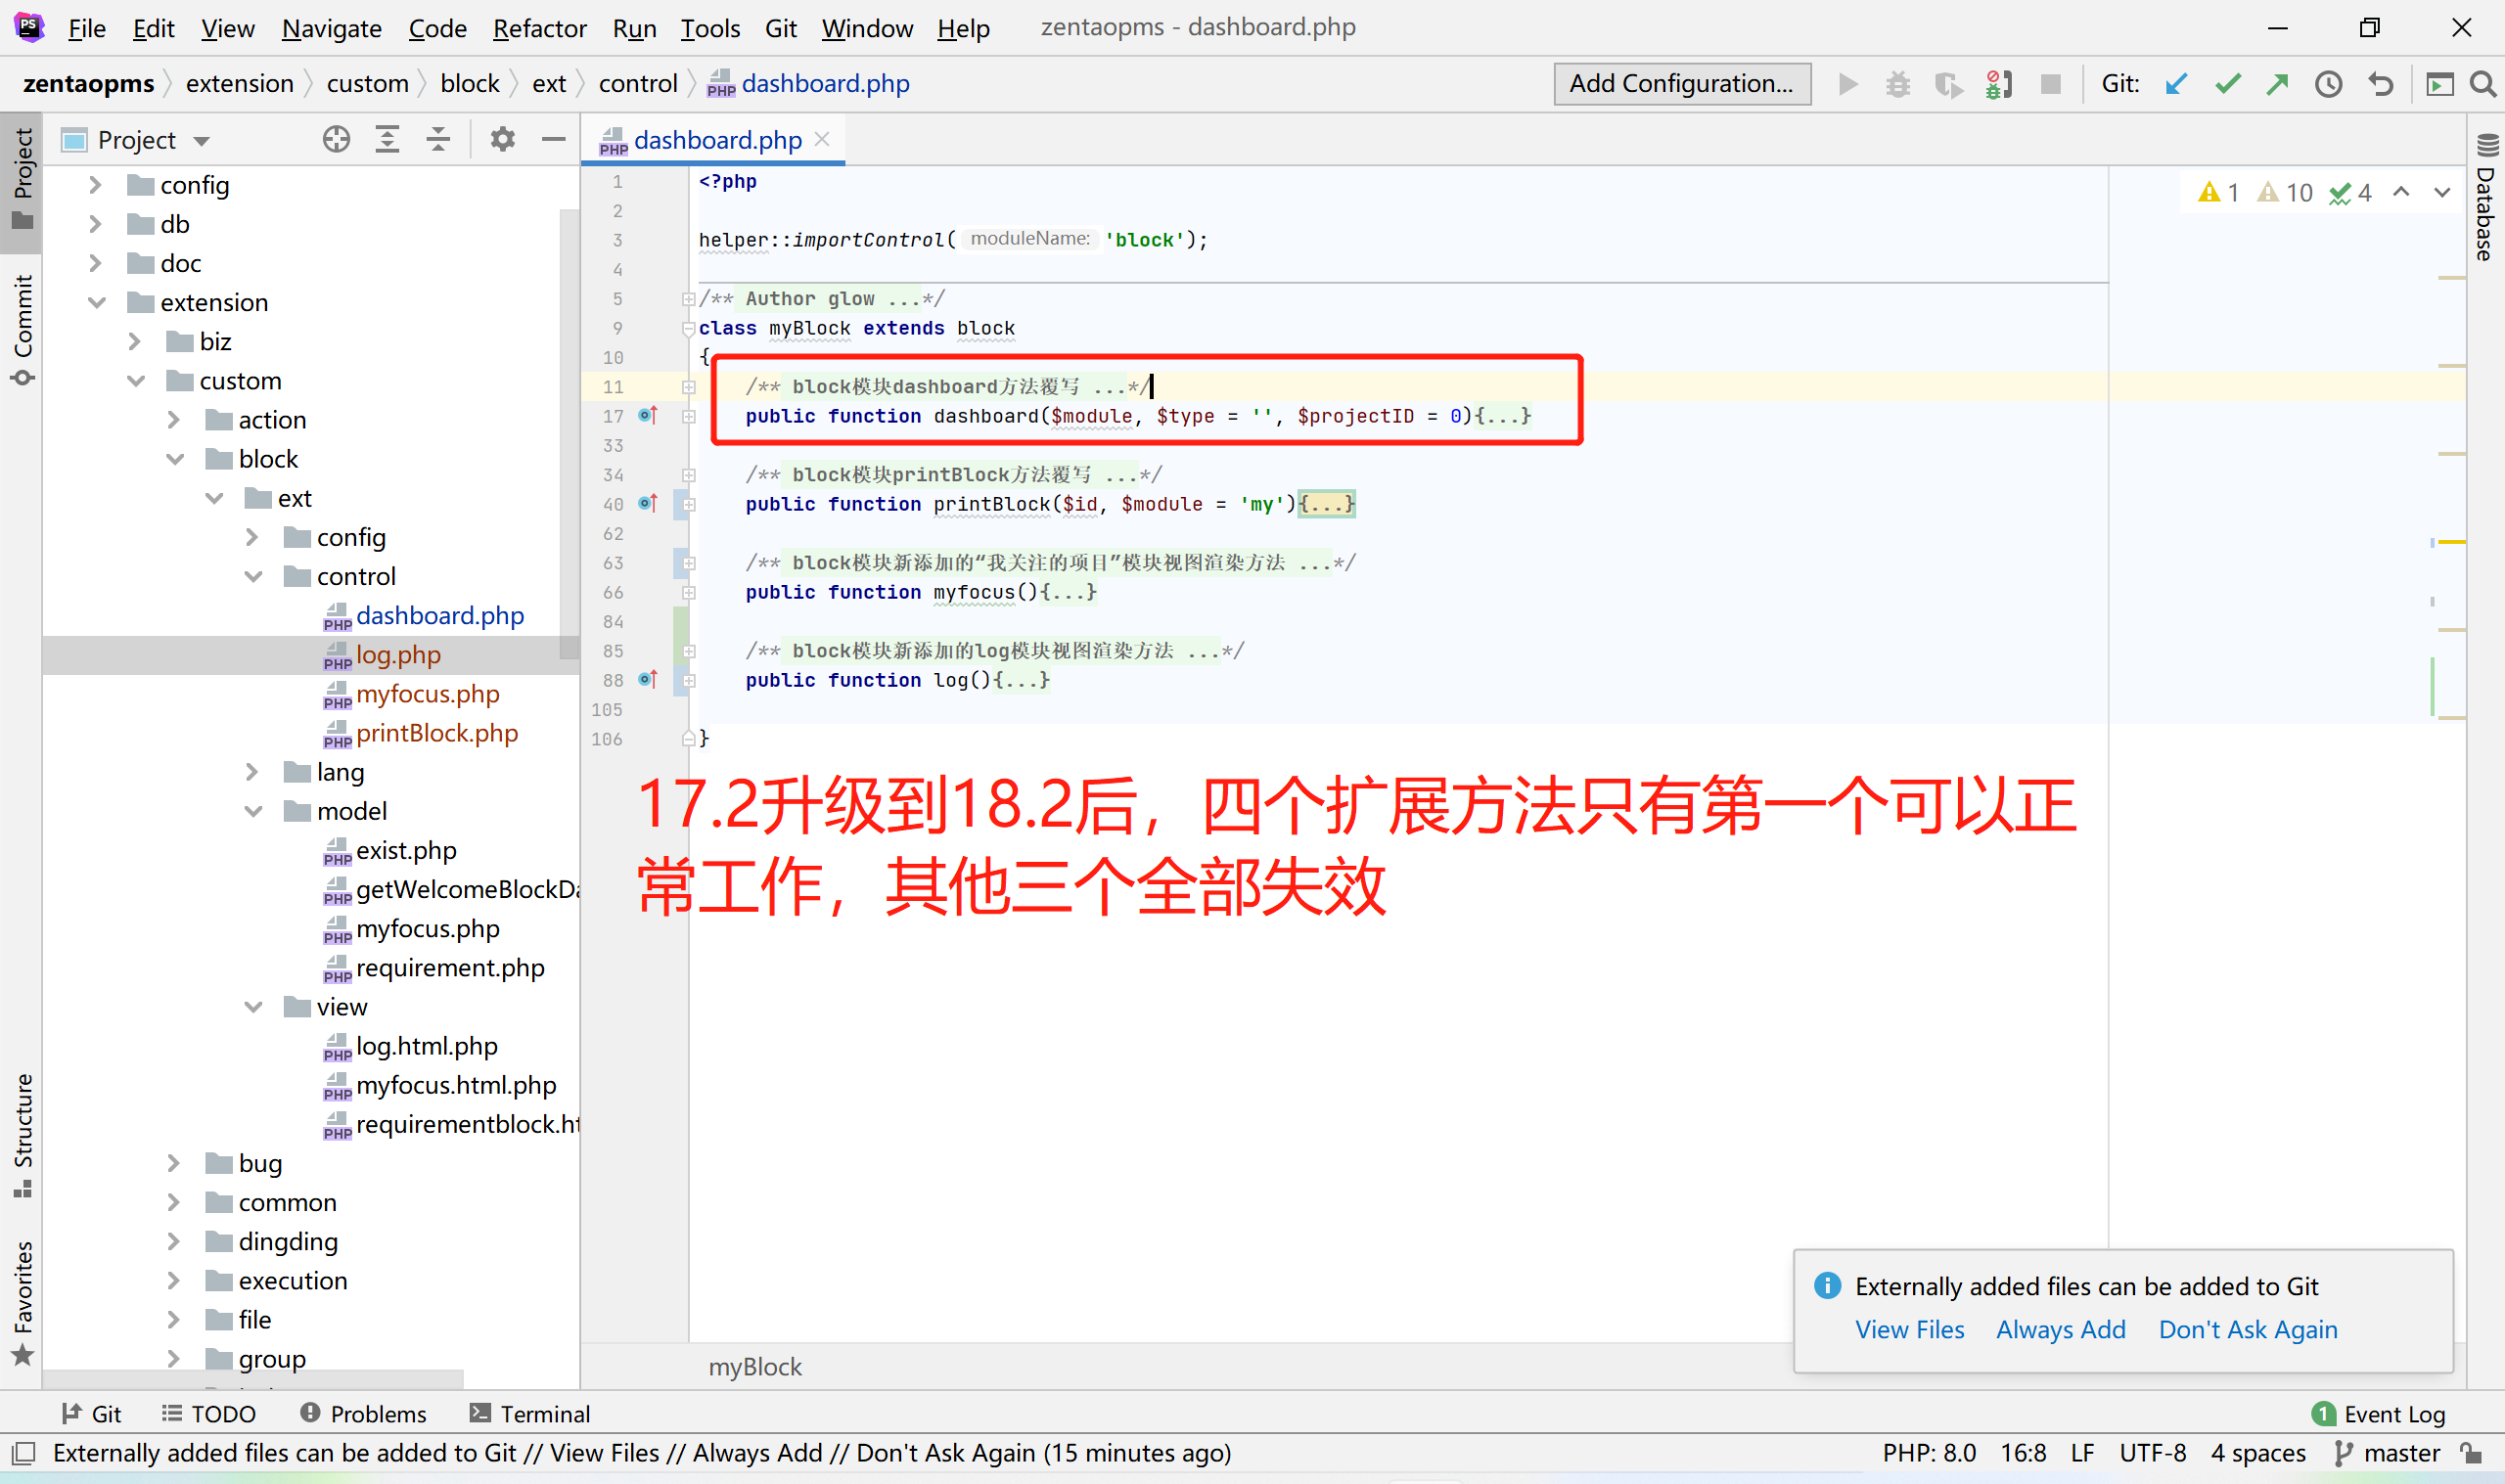
Task: Click the Rollback undo icon
Action: pos(2381,84)
